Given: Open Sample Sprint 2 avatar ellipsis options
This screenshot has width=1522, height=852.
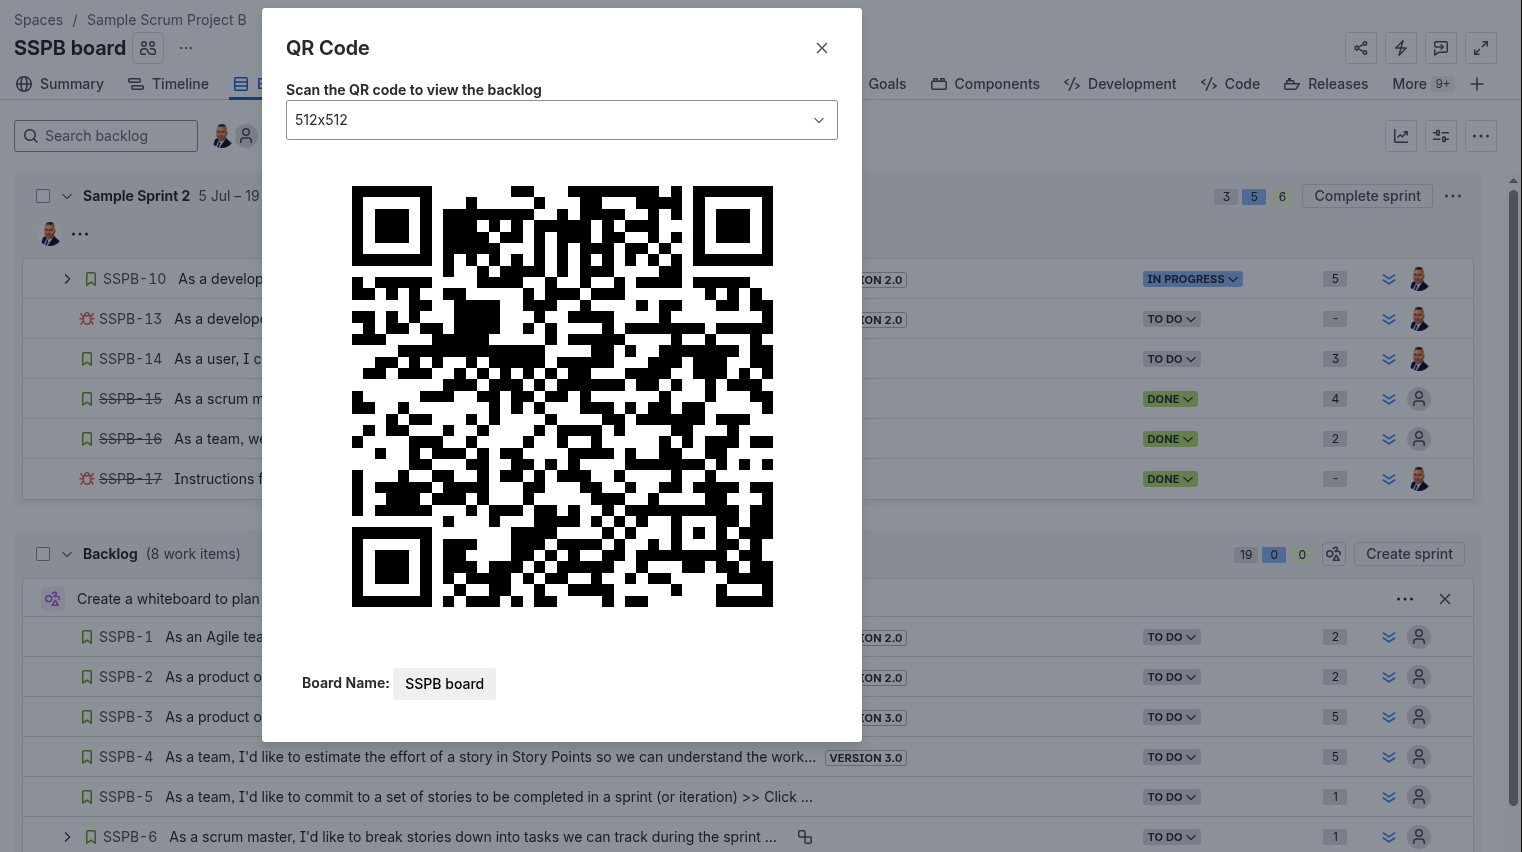Looking at the screenshot, I should 80,234.
